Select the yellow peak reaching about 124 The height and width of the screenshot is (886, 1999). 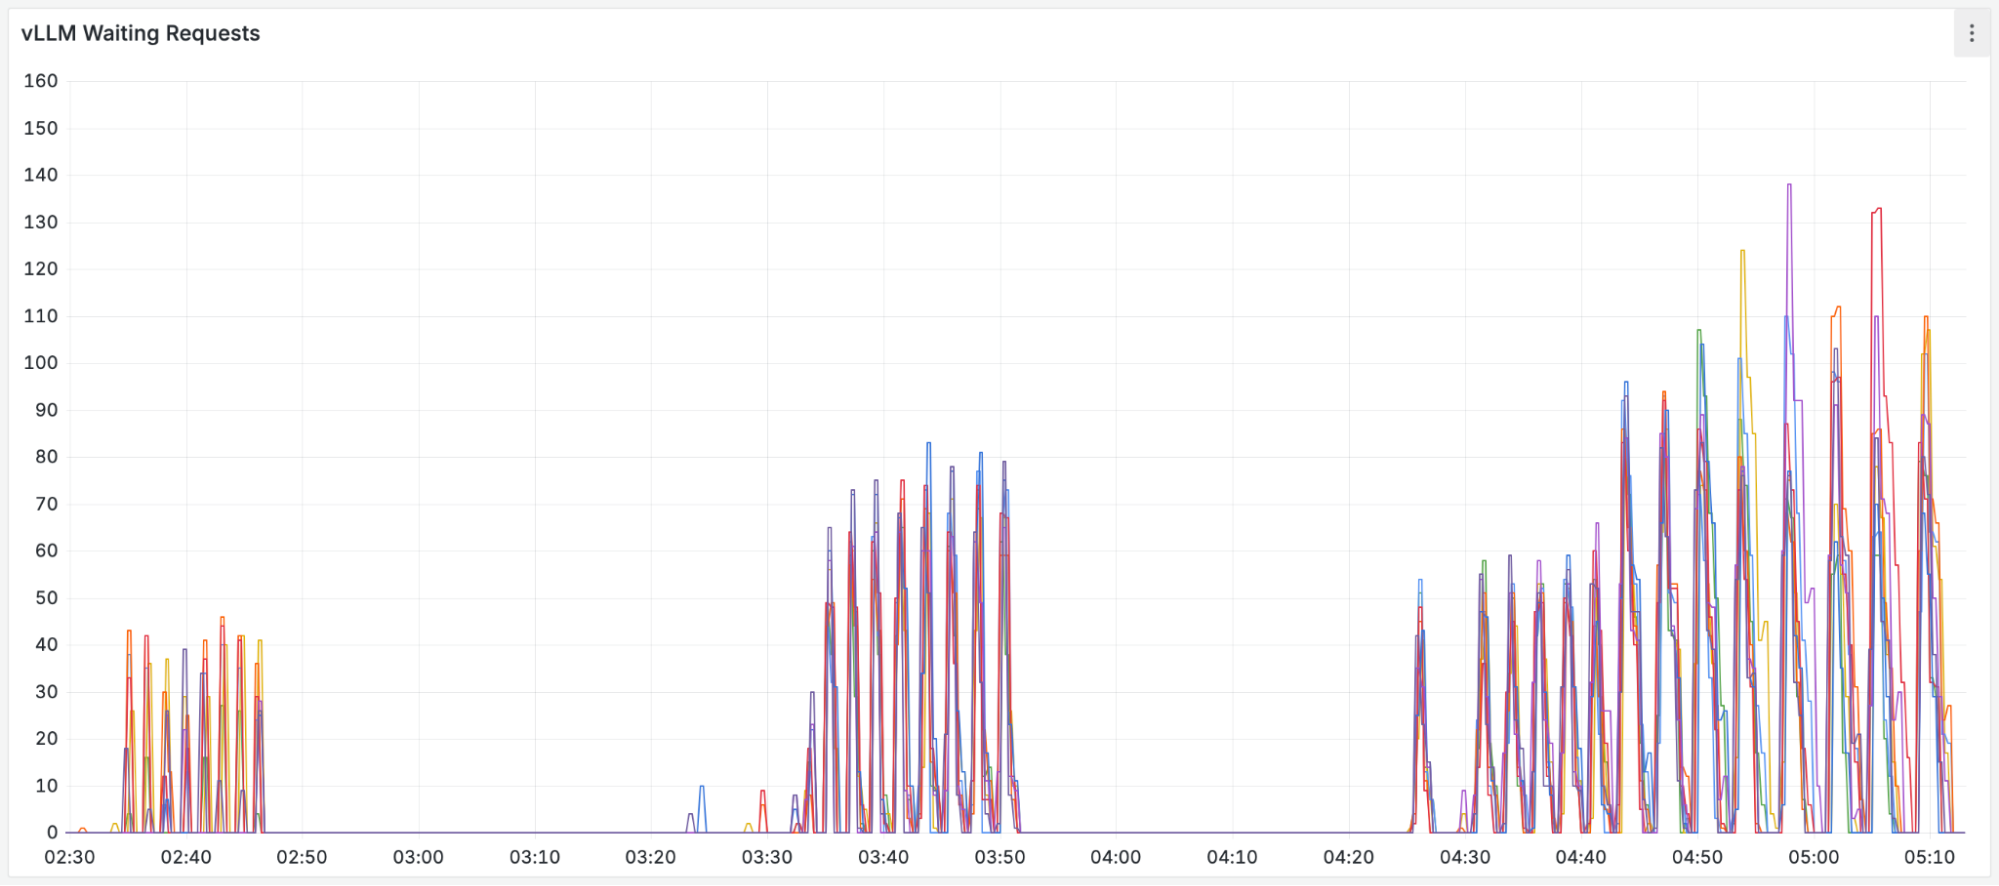point(1742,251)
